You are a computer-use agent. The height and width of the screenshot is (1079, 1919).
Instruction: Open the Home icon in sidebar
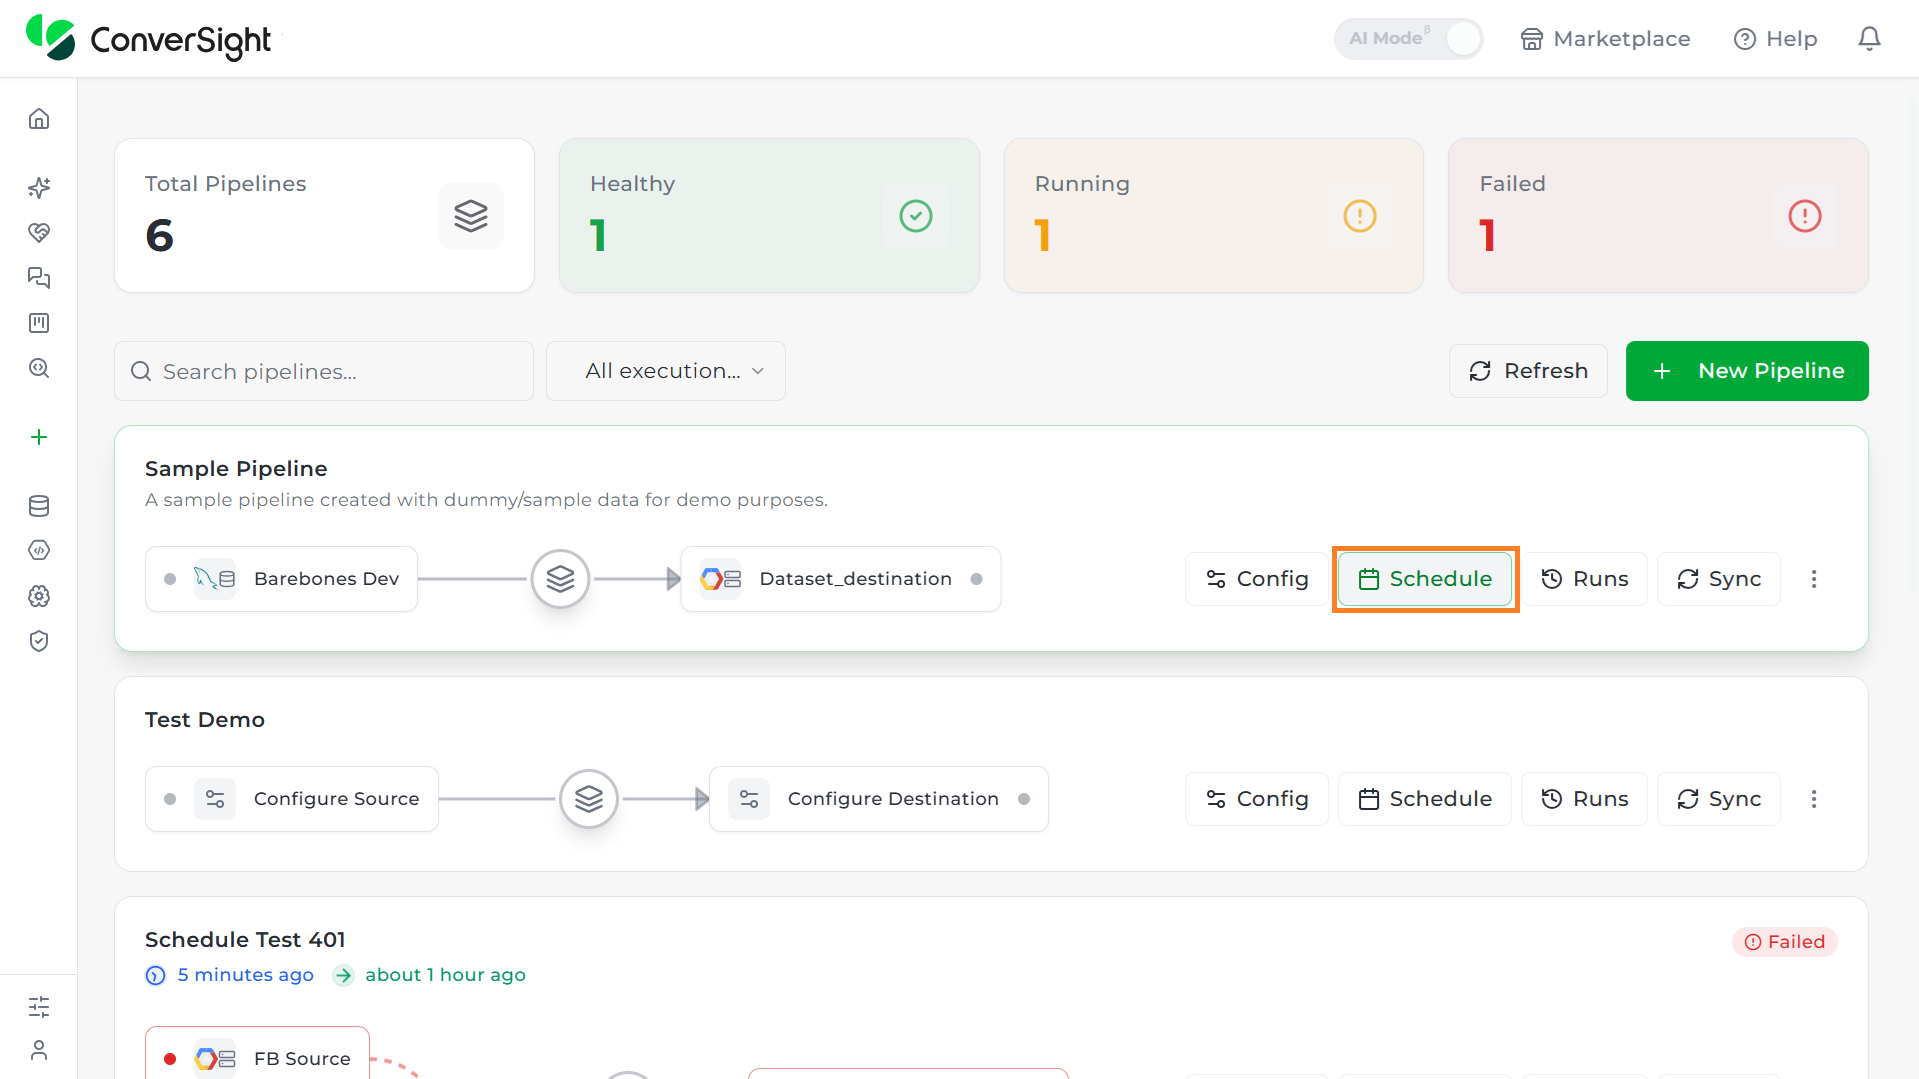pyautogui.click(x=39, y=119)
